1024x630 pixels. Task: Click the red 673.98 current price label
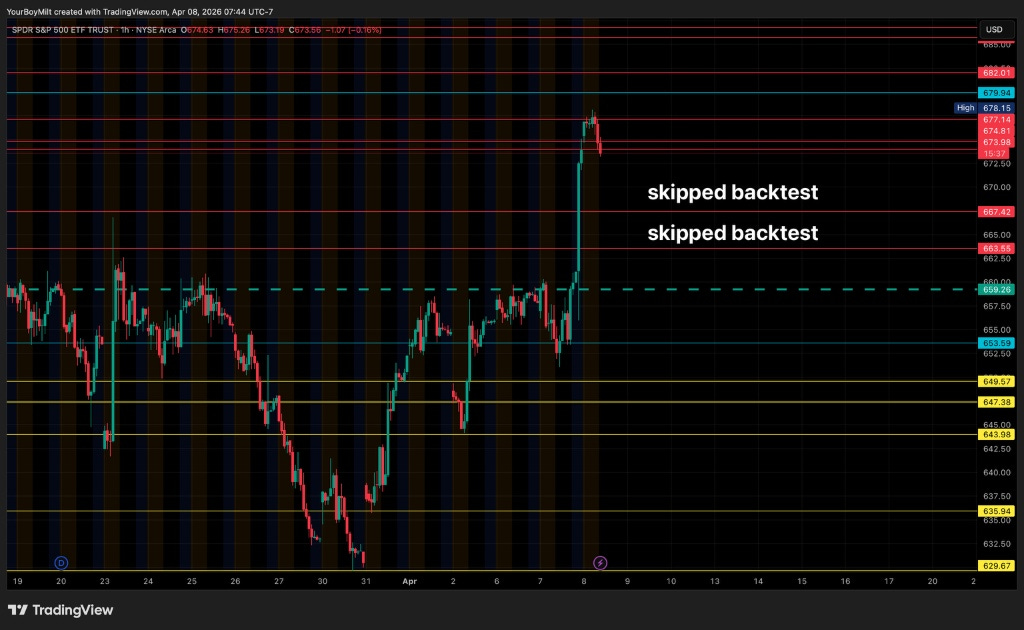996,142
